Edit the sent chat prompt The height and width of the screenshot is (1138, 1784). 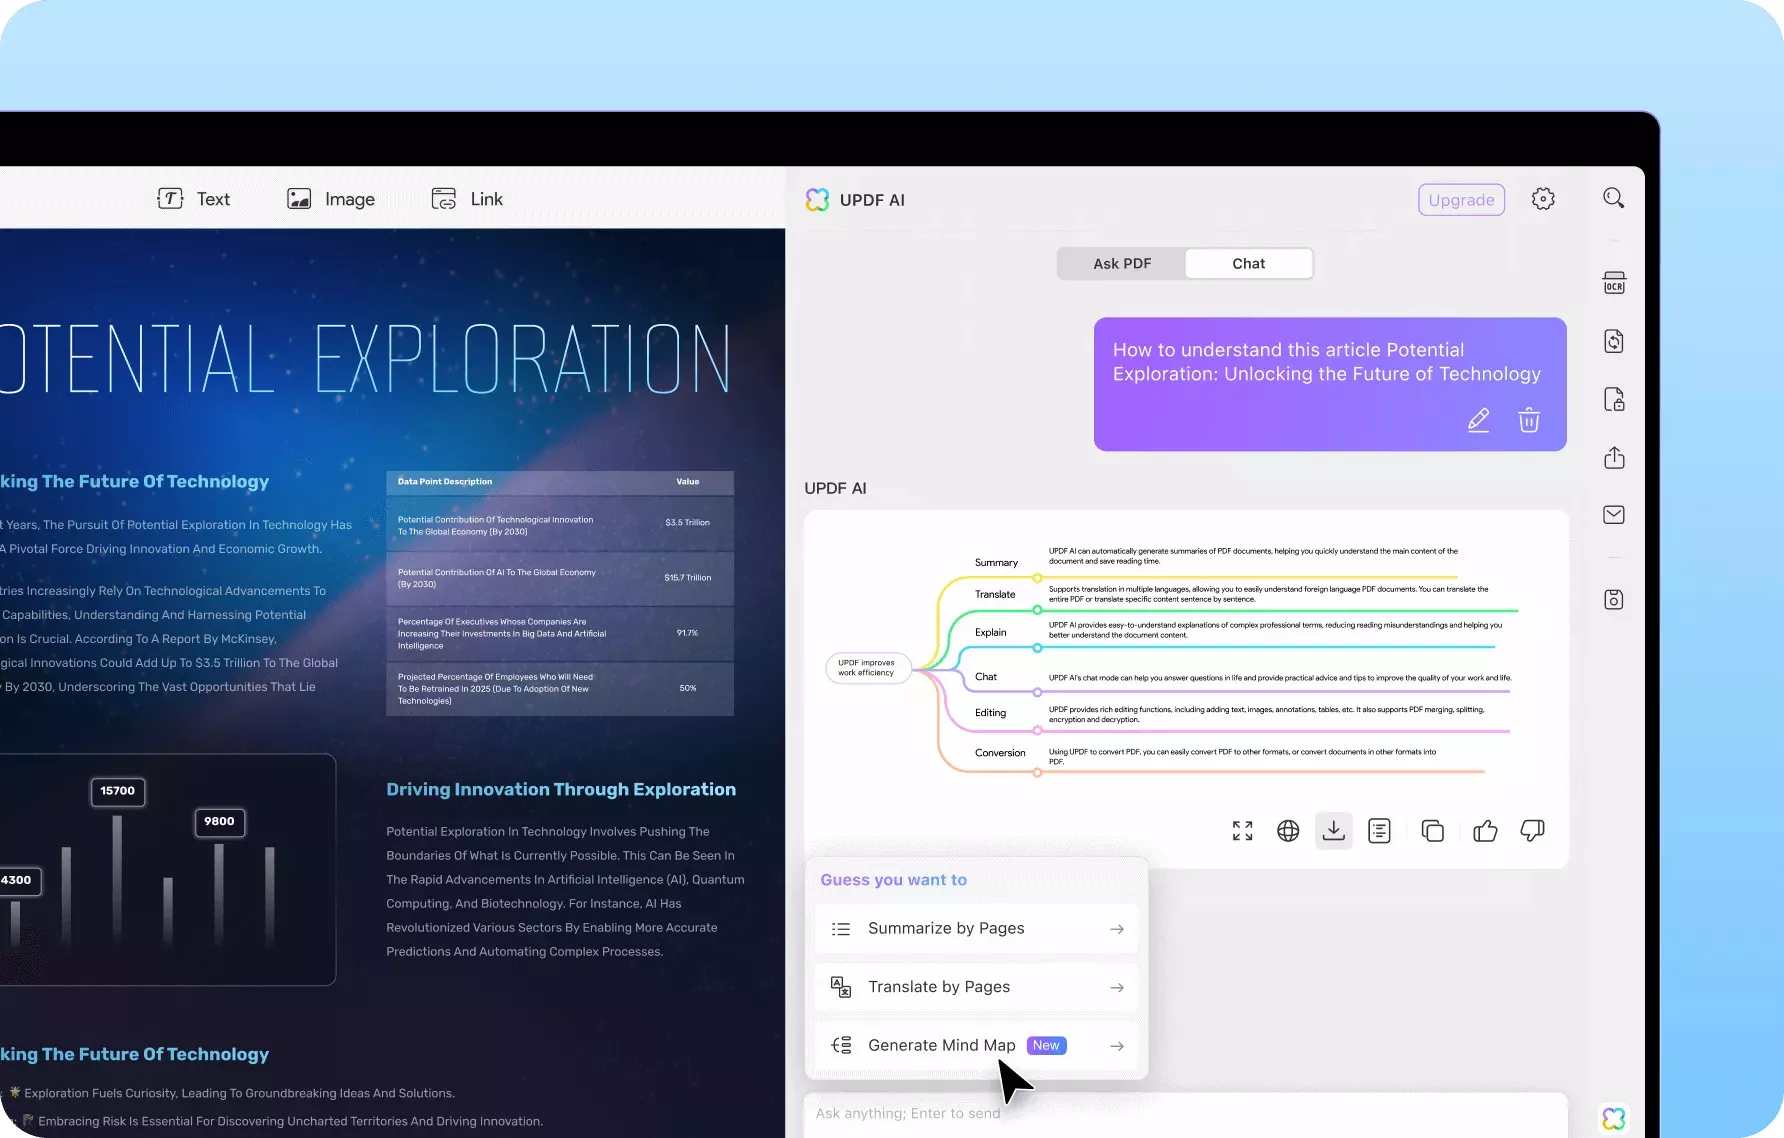[x=1478, y=420]
